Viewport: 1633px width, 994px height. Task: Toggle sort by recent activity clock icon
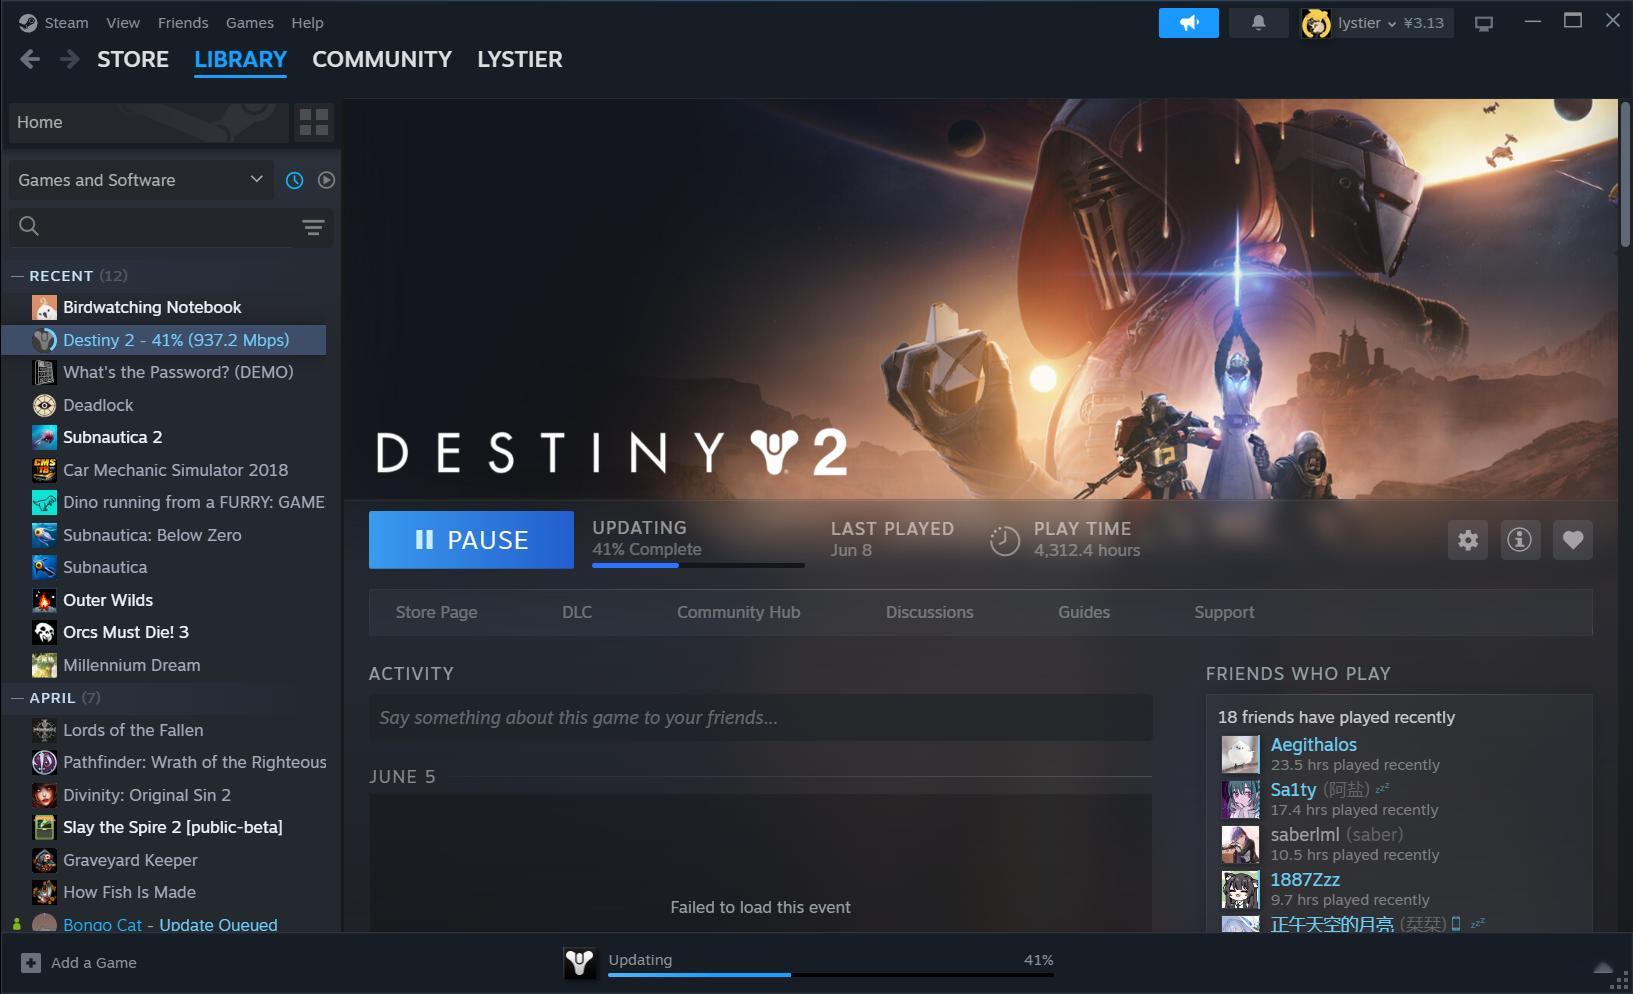click(294, 180)
